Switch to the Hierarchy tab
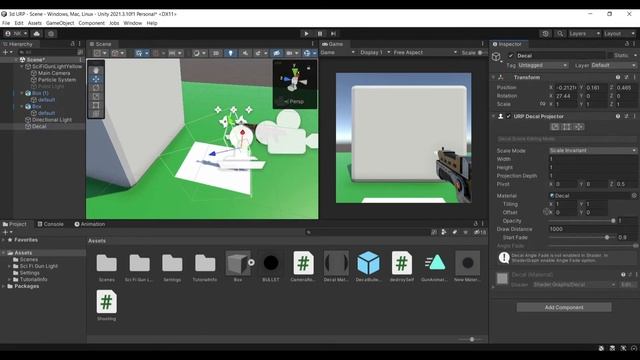This screenshot has height=360, width=640. (x=18, y=44)
